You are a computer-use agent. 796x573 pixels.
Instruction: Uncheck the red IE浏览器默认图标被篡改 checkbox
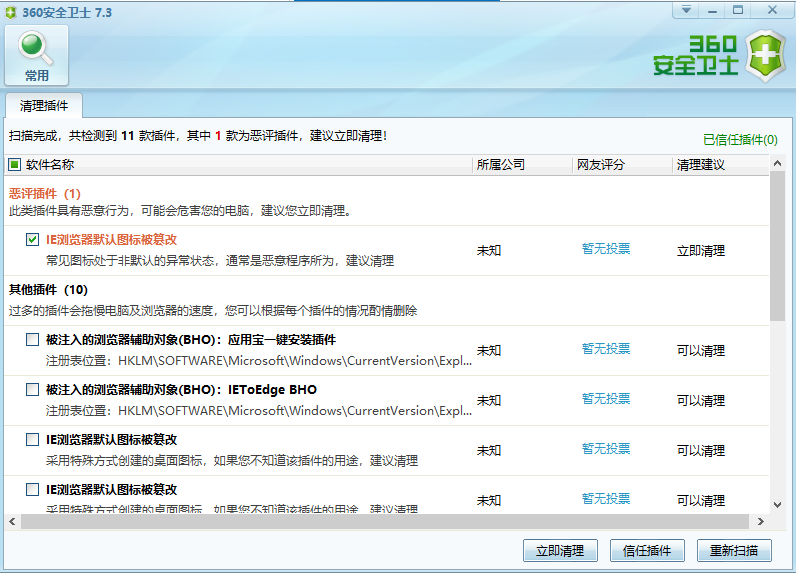pos(33,240)
